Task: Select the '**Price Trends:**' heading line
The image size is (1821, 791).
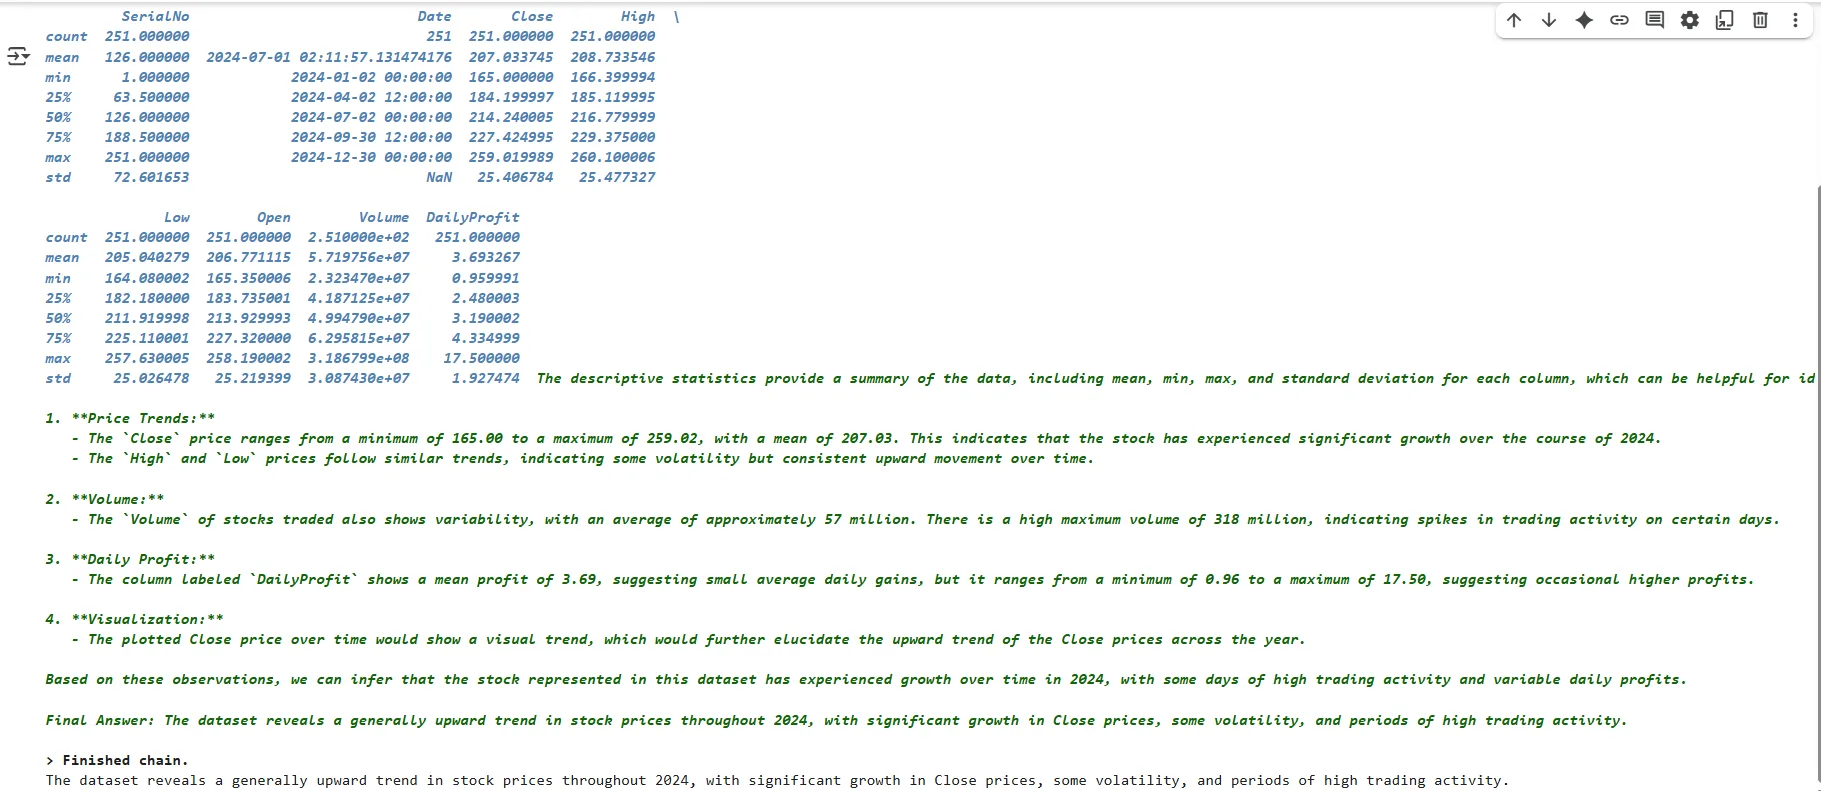Action: [130, 418]
